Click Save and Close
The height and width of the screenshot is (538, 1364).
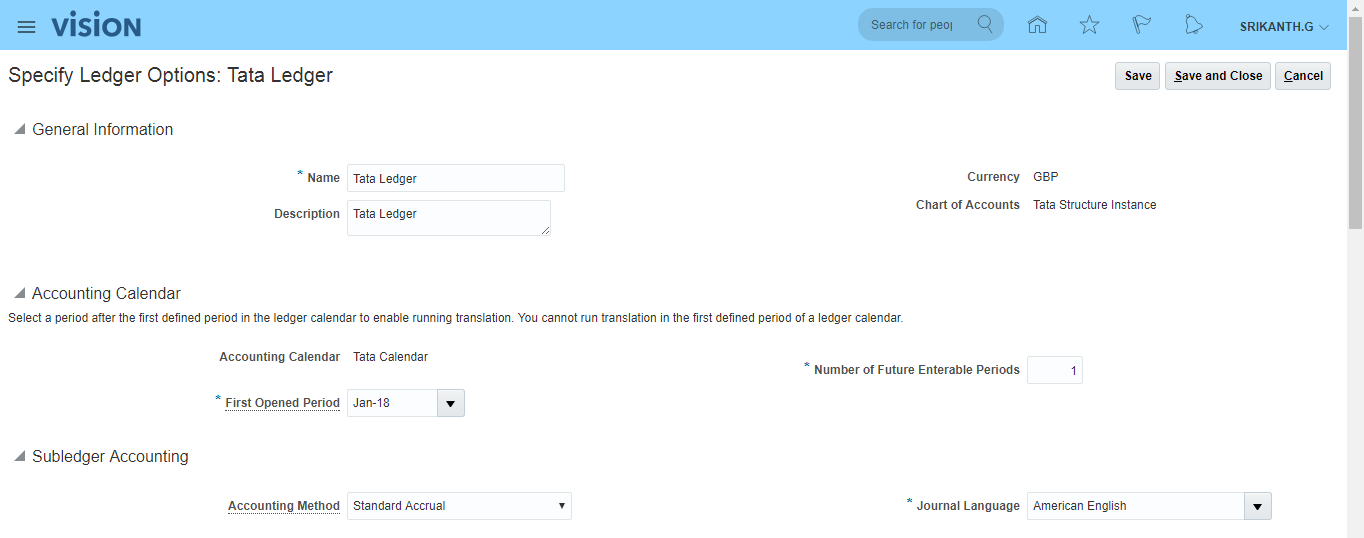click(1218, 76)
